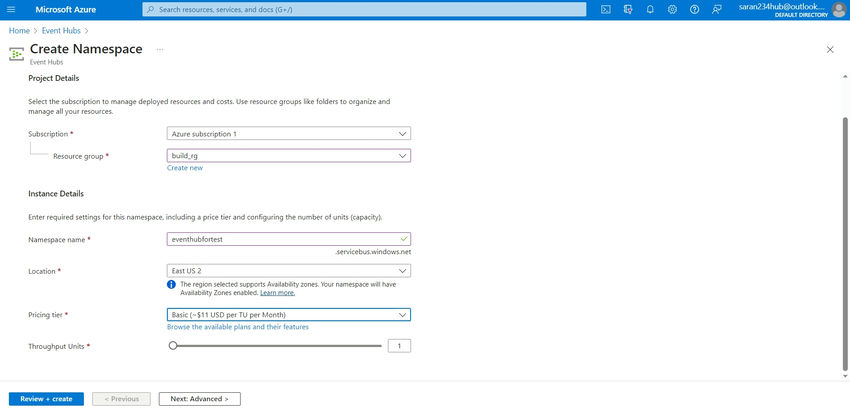Go to Event Hubs breadcrumb
This screenshot has width=850, height=415.
61,31
